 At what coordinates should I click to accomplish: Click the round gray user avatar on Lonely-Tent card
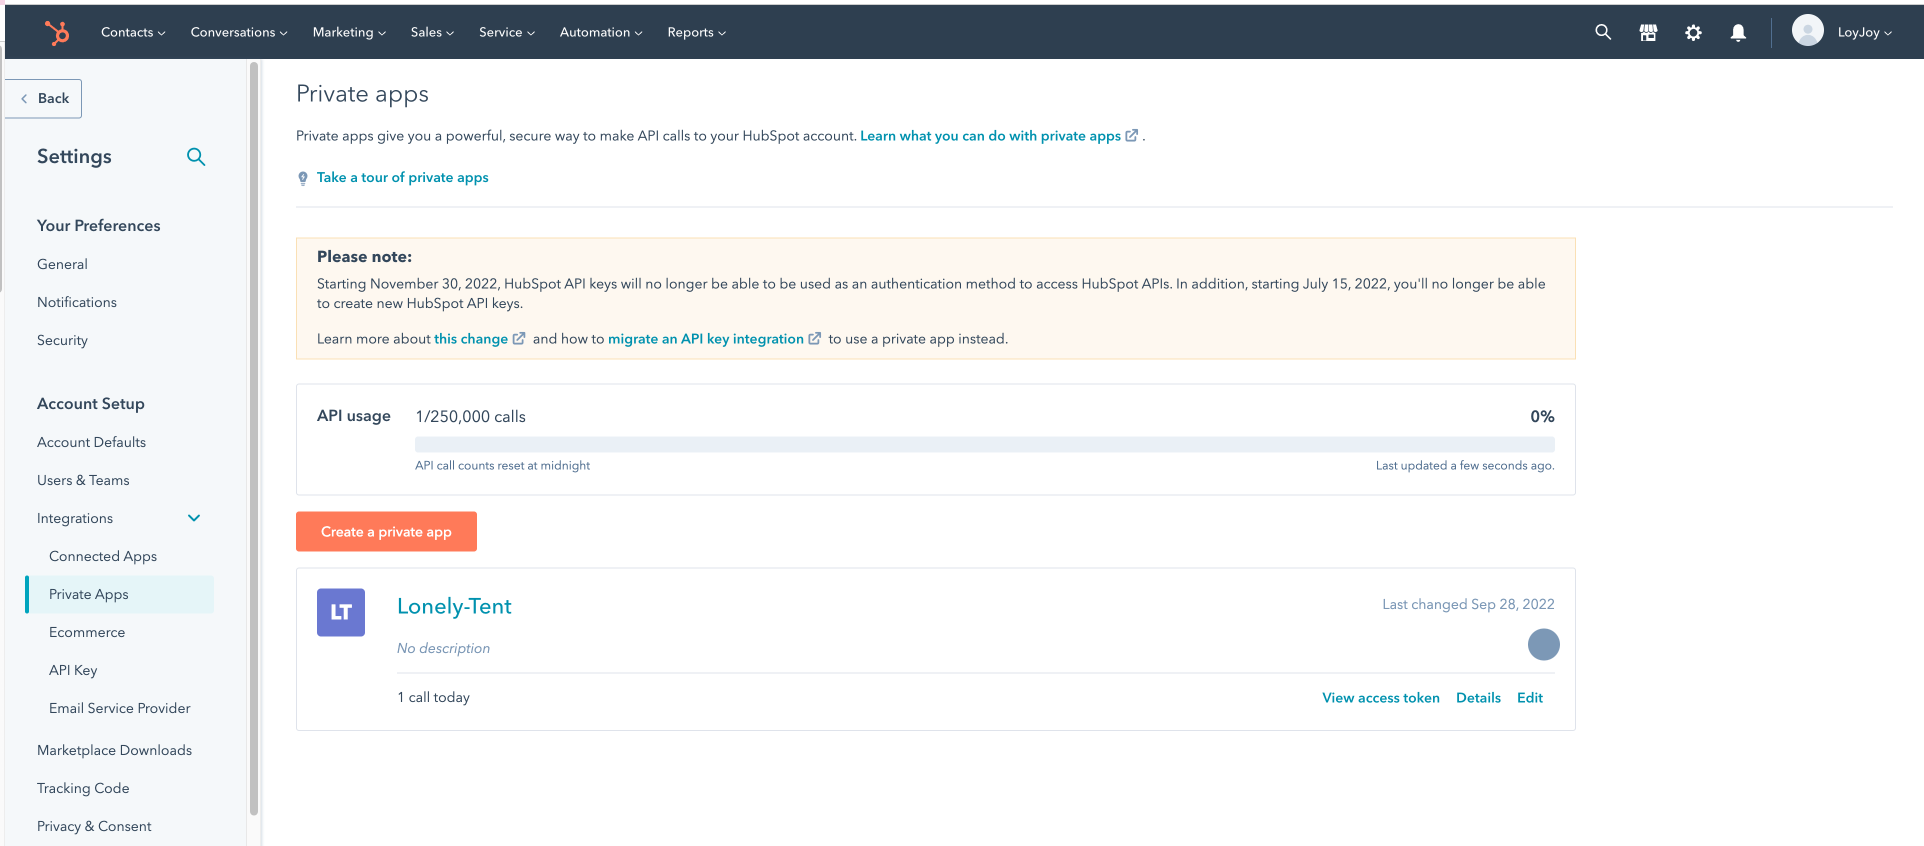pyautogui.click(x=1543, y=645)
